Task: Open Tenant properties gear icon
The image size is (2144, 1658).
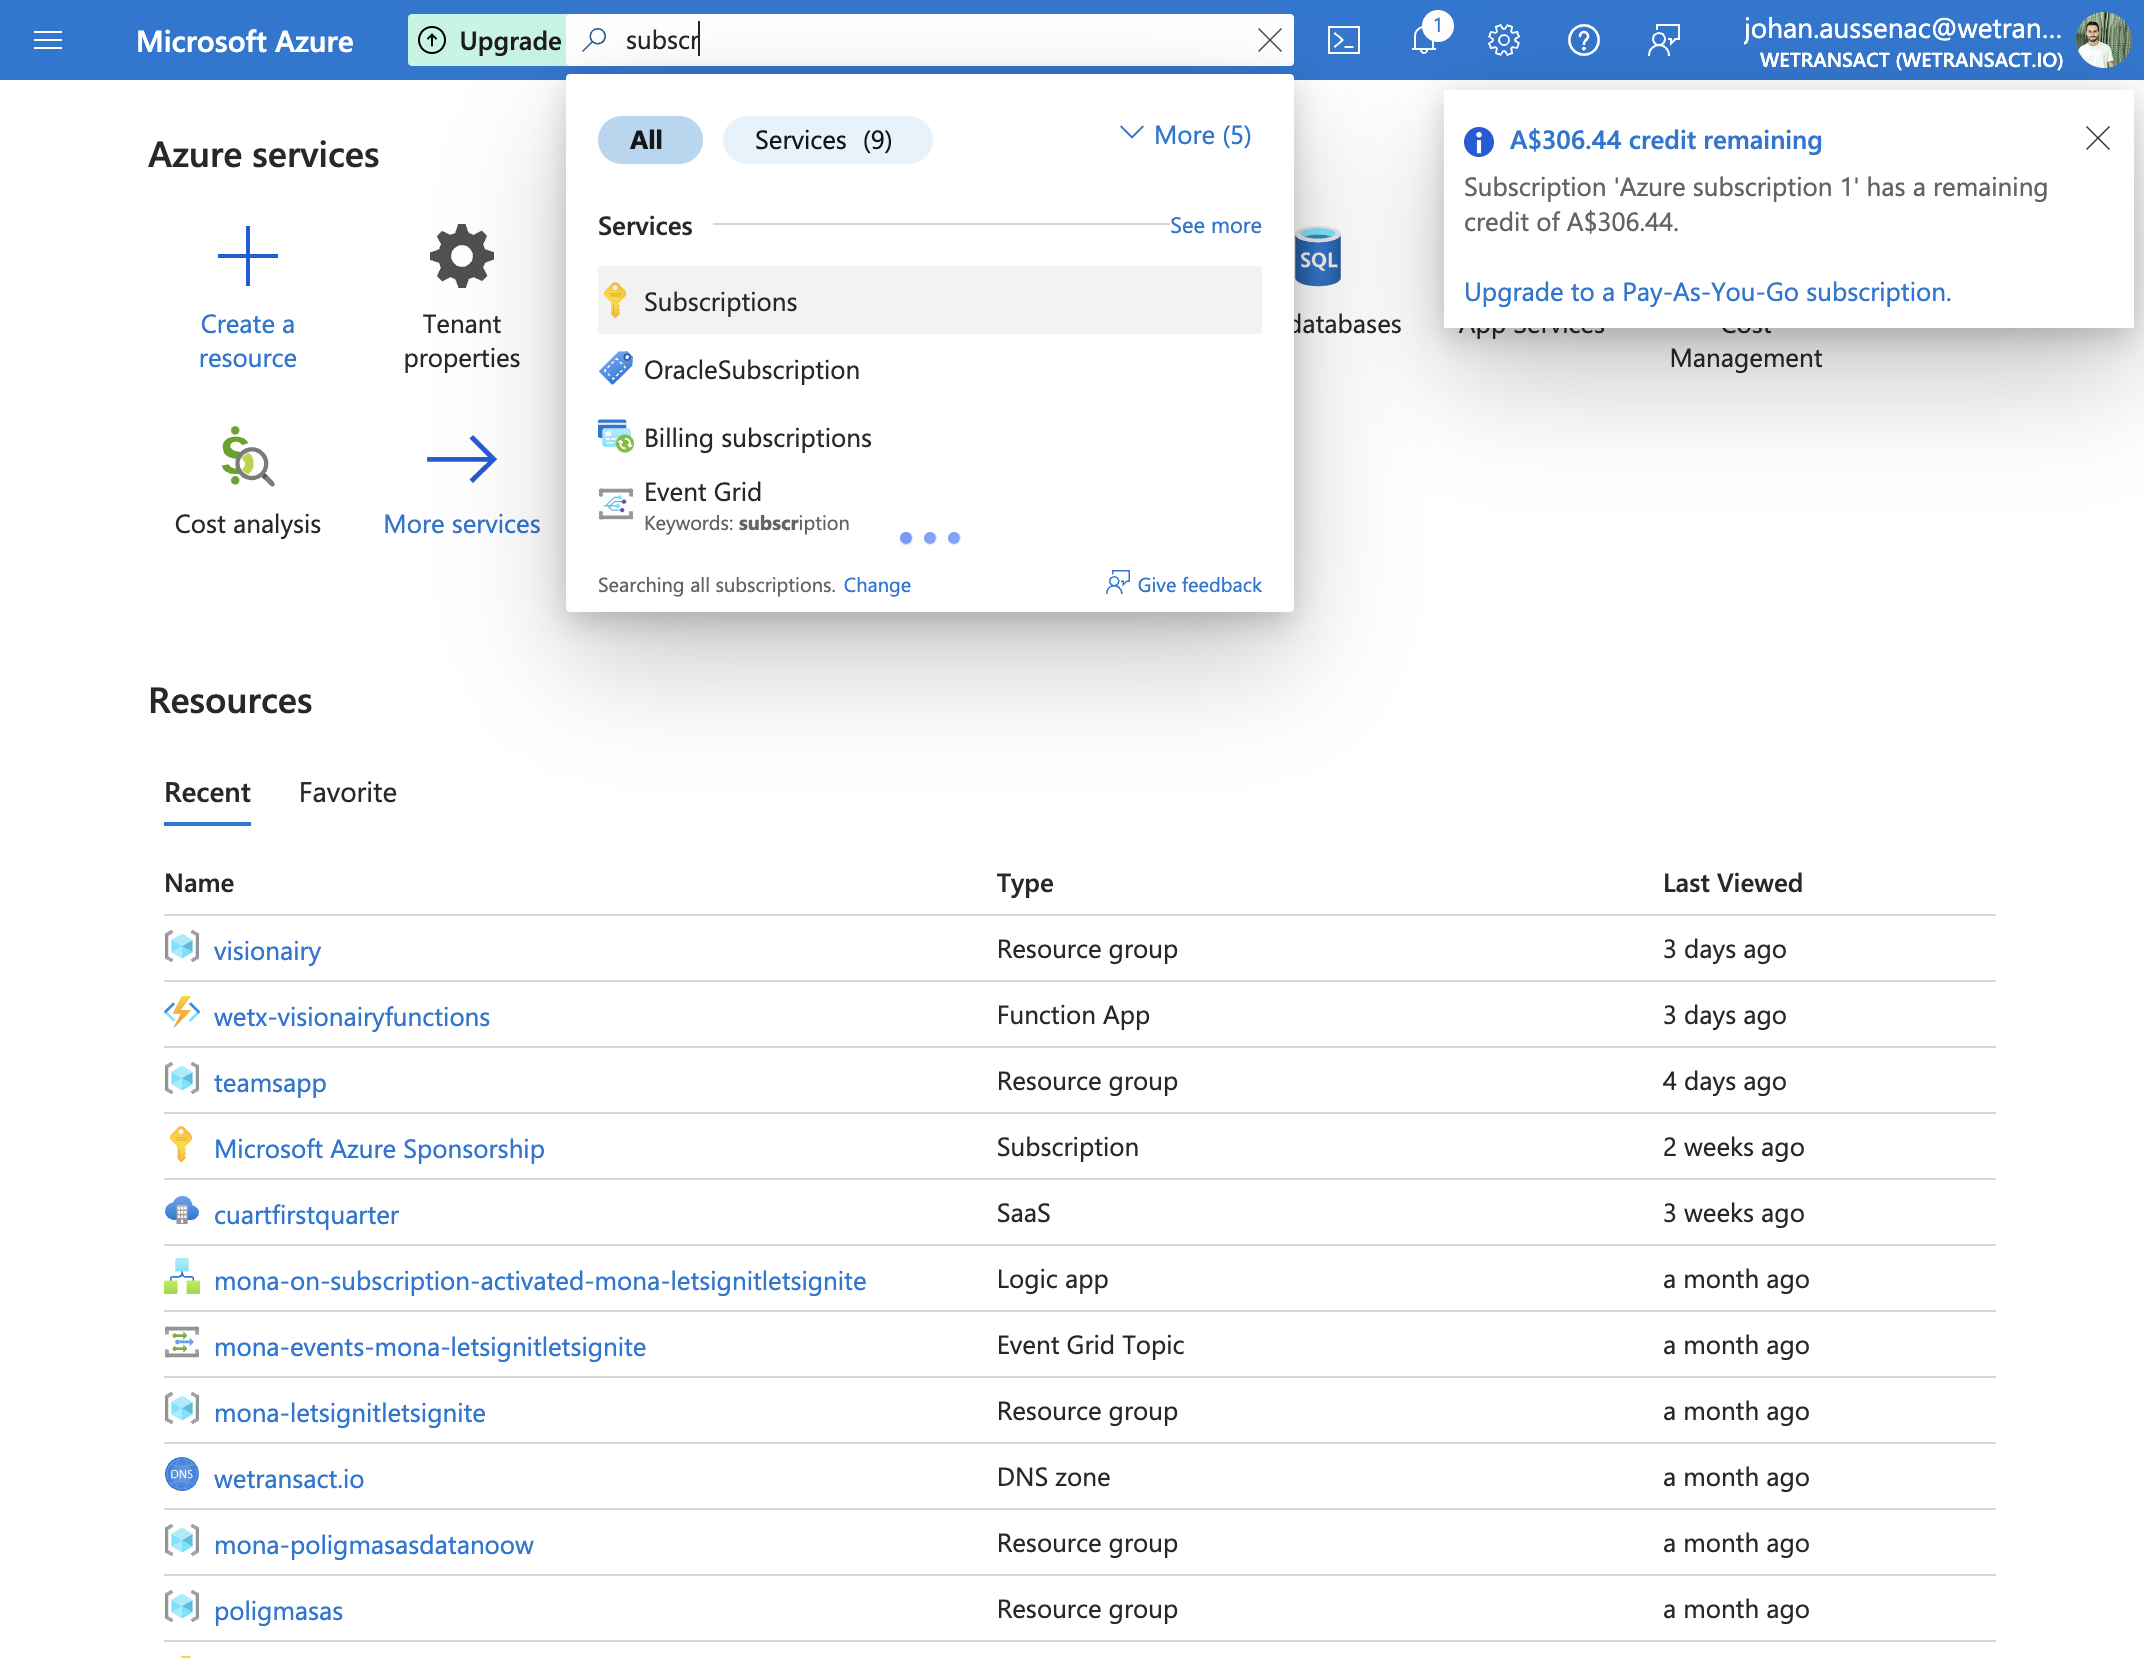Action: point(462,256)
